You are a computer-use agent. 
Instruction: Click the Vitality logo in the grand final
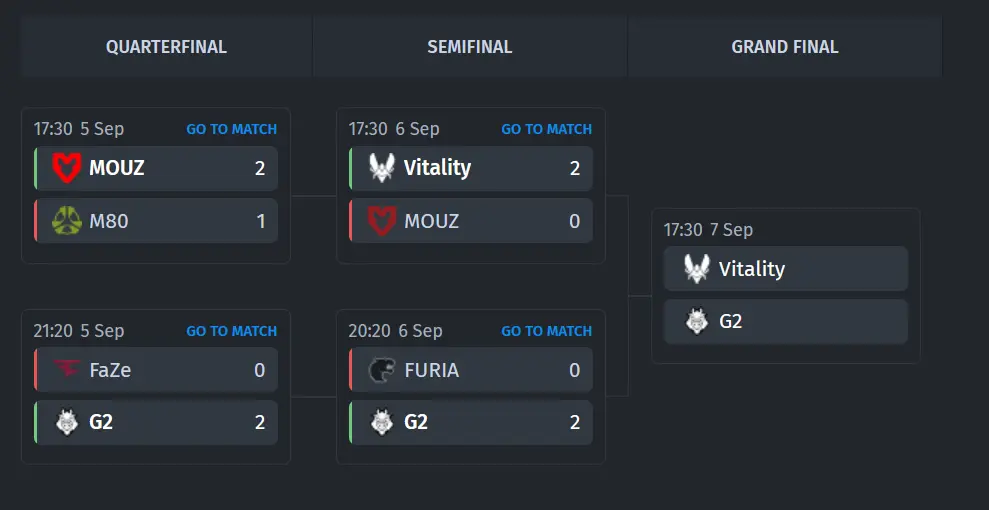tap(697, 269)
